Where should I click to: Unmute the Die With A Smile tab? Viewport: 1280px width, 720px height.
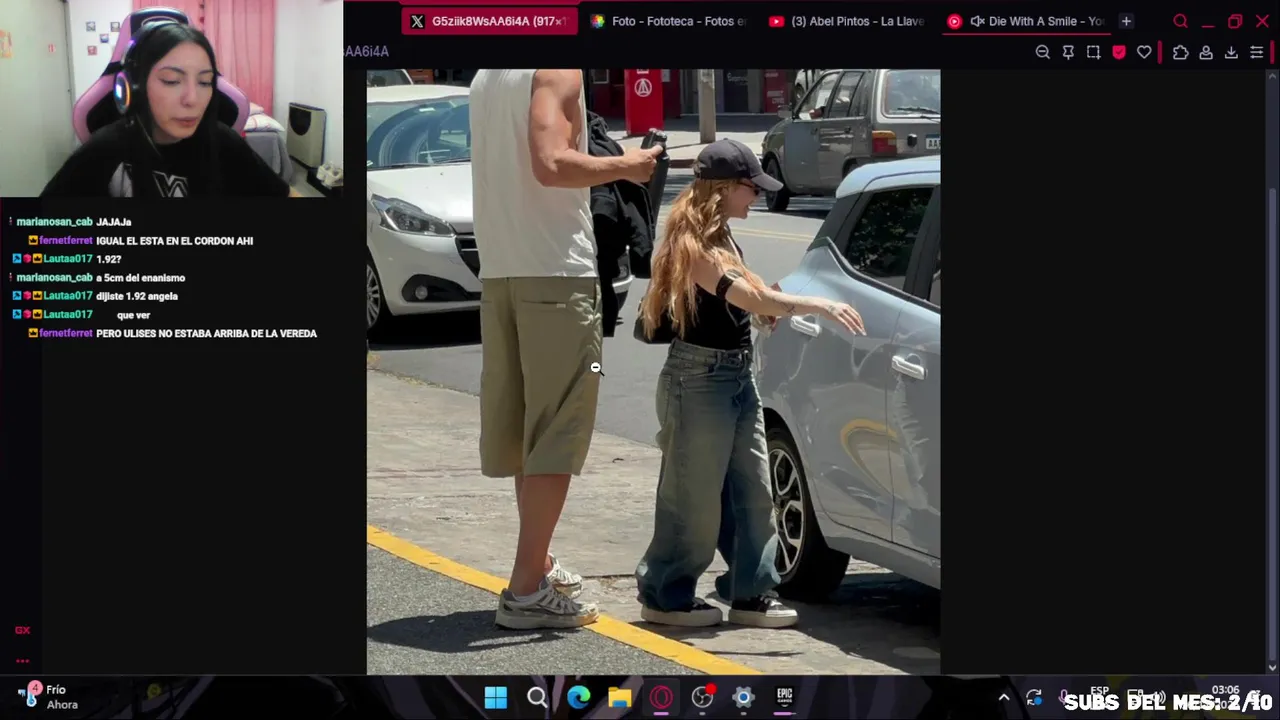[977, 21]
